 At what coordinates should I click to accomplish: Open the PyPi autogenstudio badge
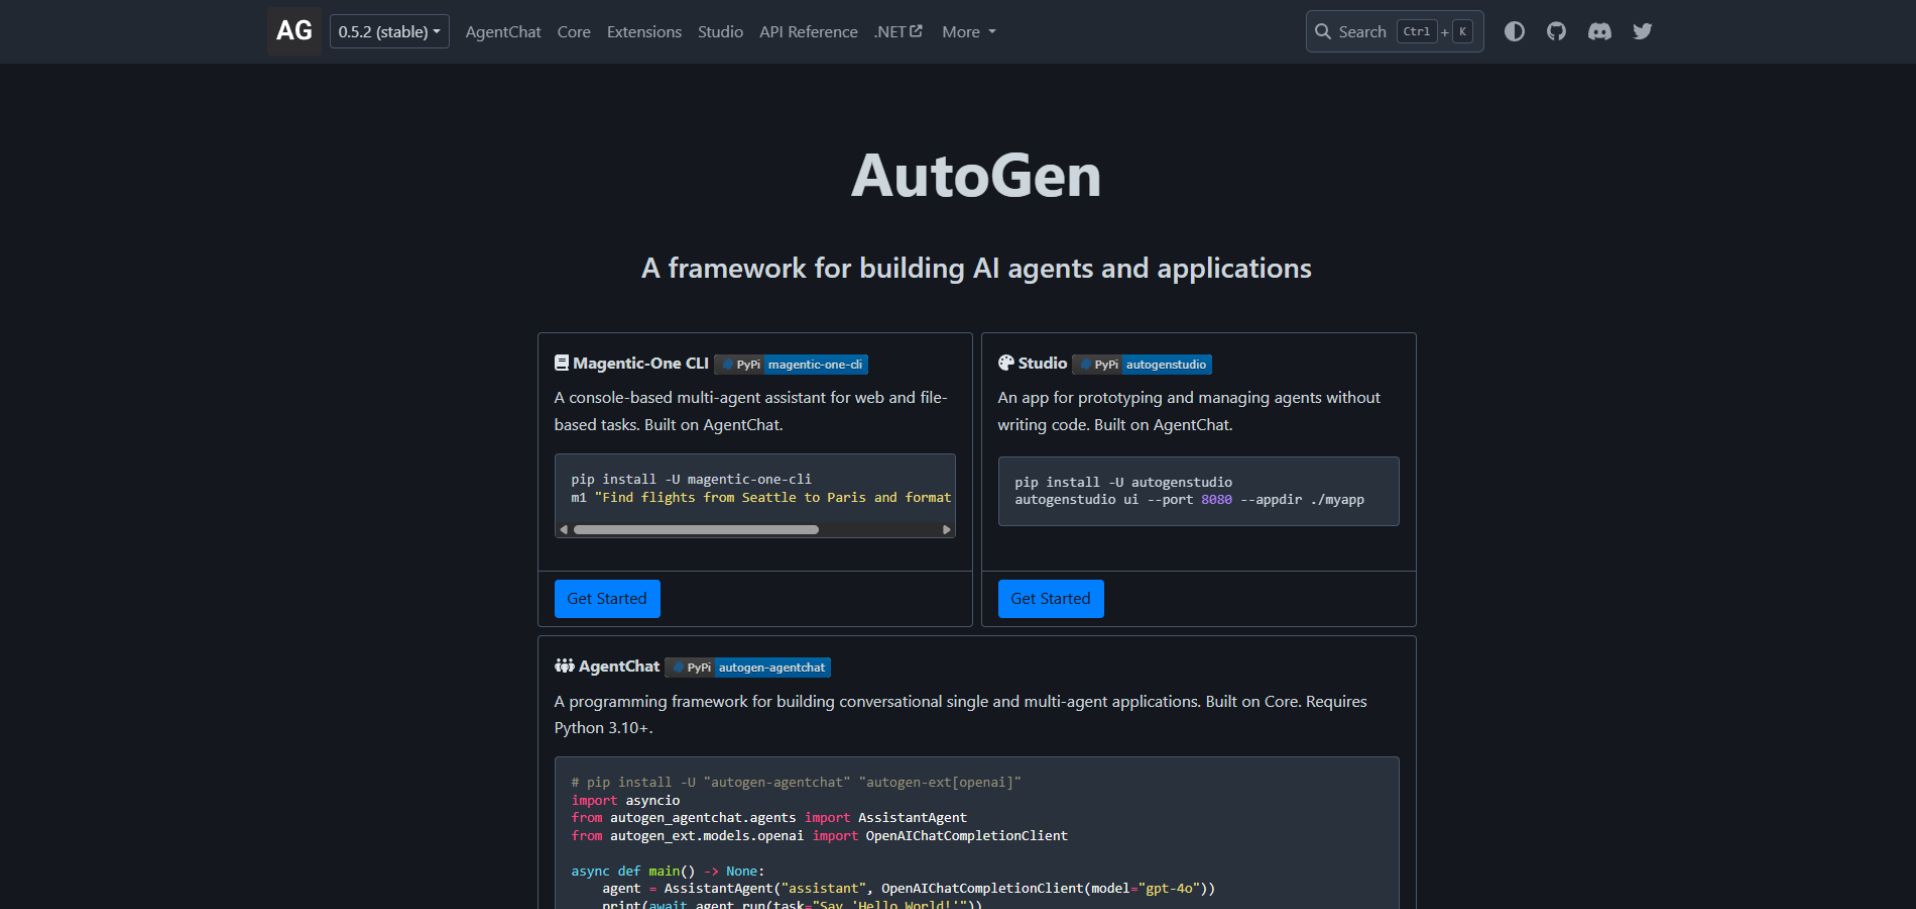pos(1142,364)
